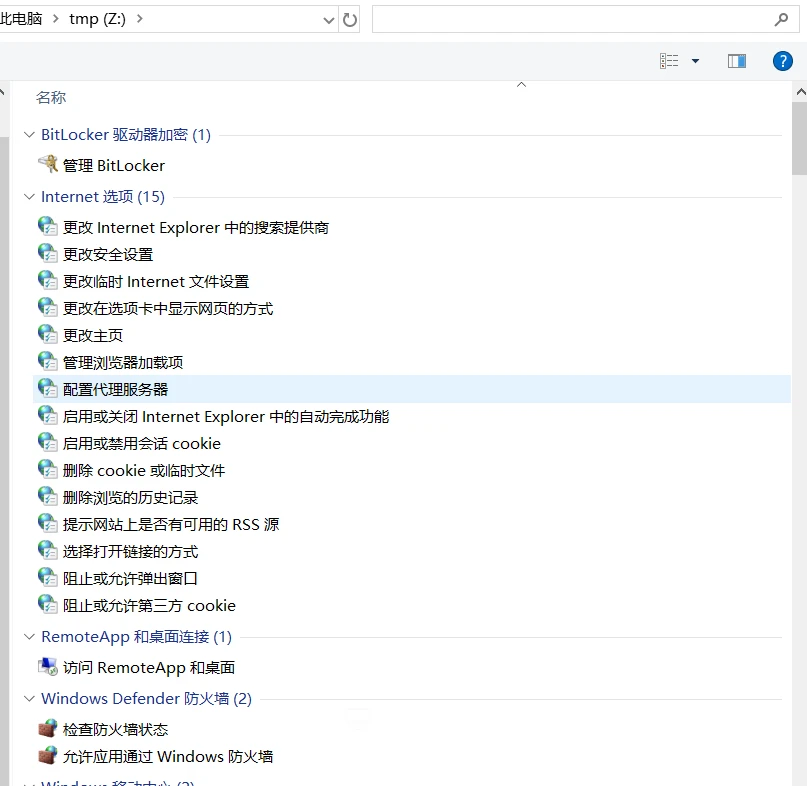Select the text 访问 RemoteApp 和桌面
Screen dimensions: 807x786
[149, 668]
